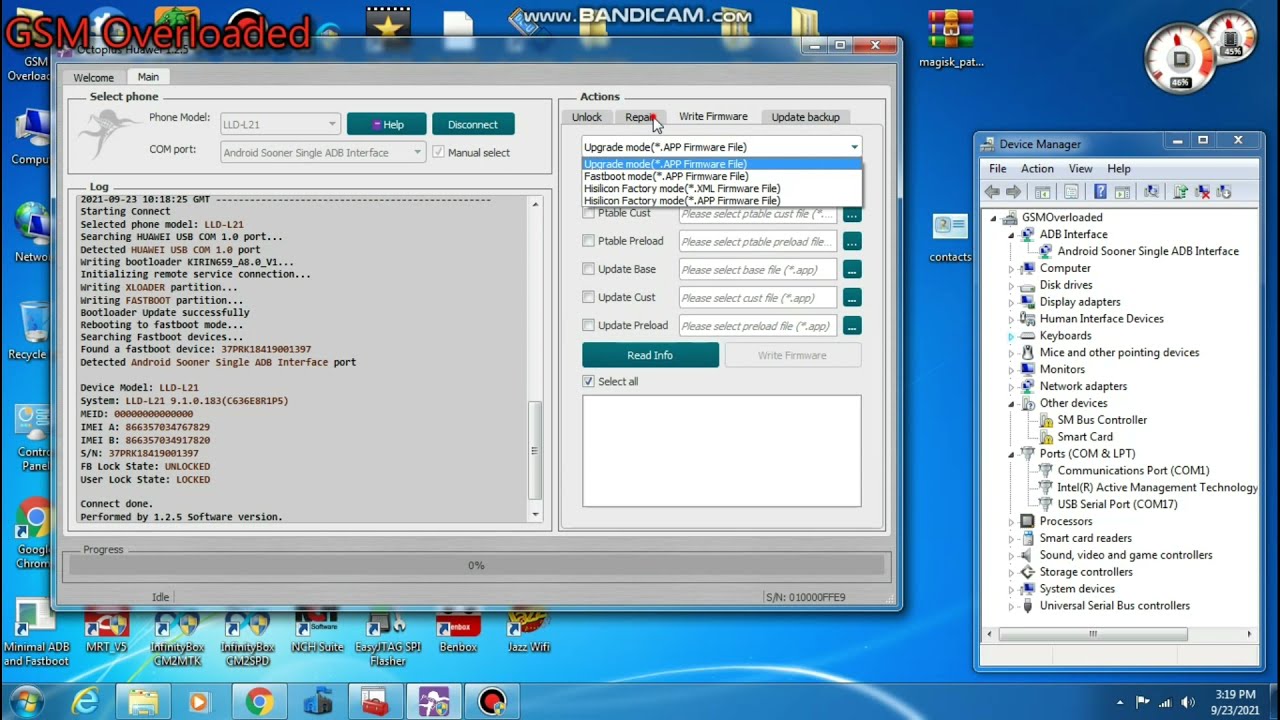Switch to the Update backup tab
Image resolution: width=1280 pixels, height=720 pixels.
[805, 117]
